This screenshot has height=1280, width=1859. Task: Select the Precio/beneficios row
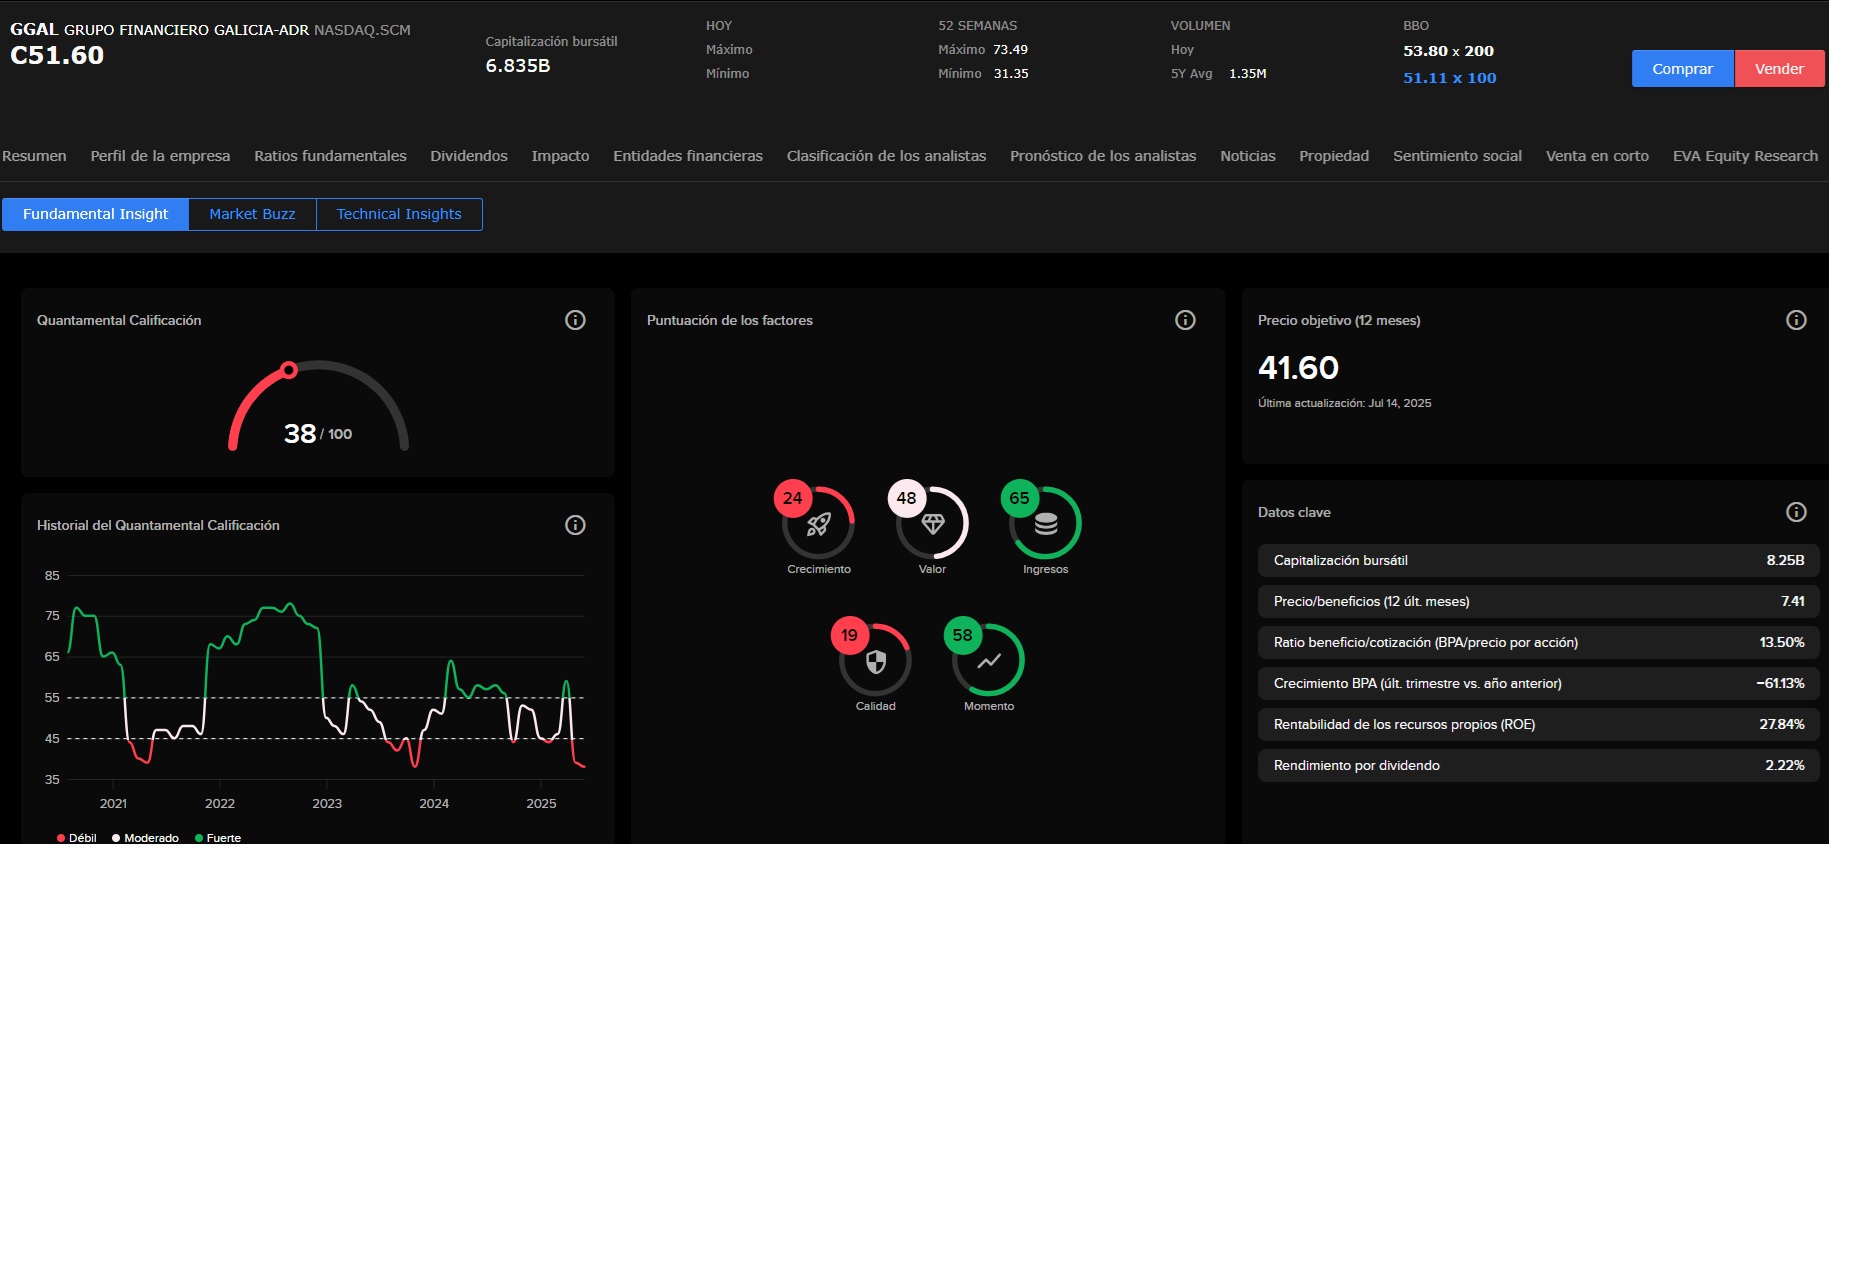pyautogui.click(x=1538, y=601)
